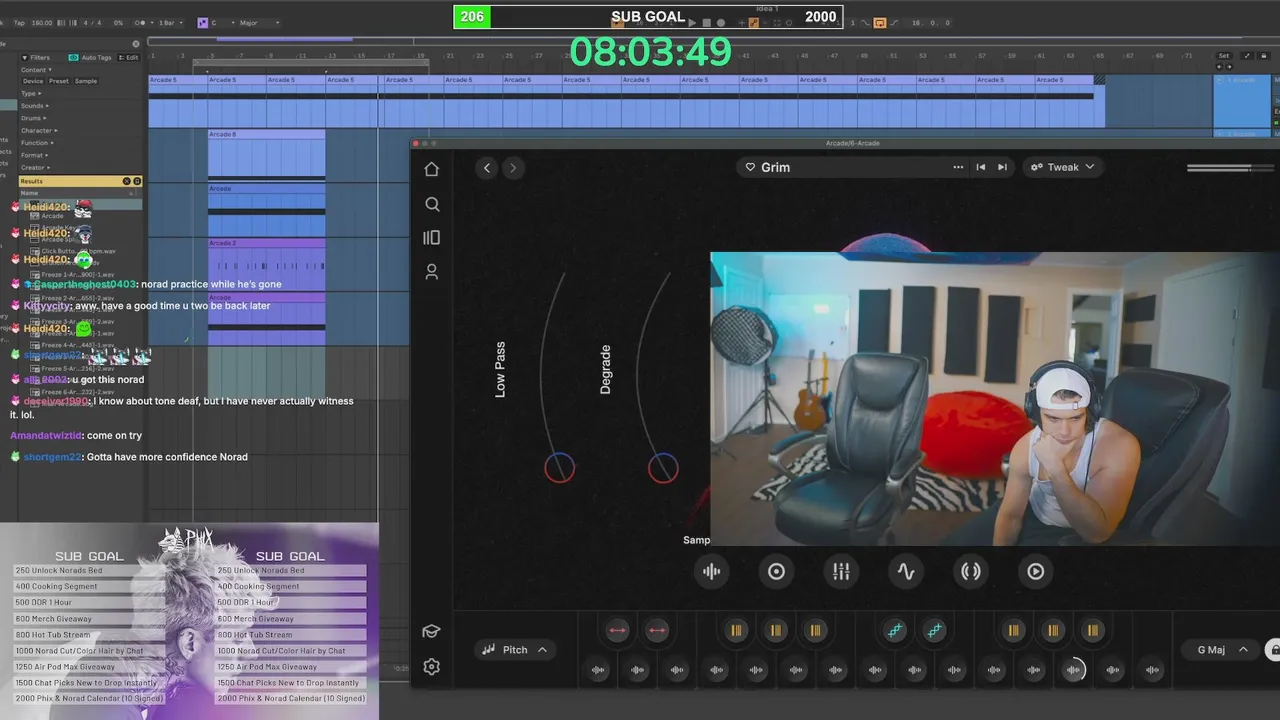Viewport: 1280px width, 720px height.
Task: Expand the Format filter group
Action: 35,155
